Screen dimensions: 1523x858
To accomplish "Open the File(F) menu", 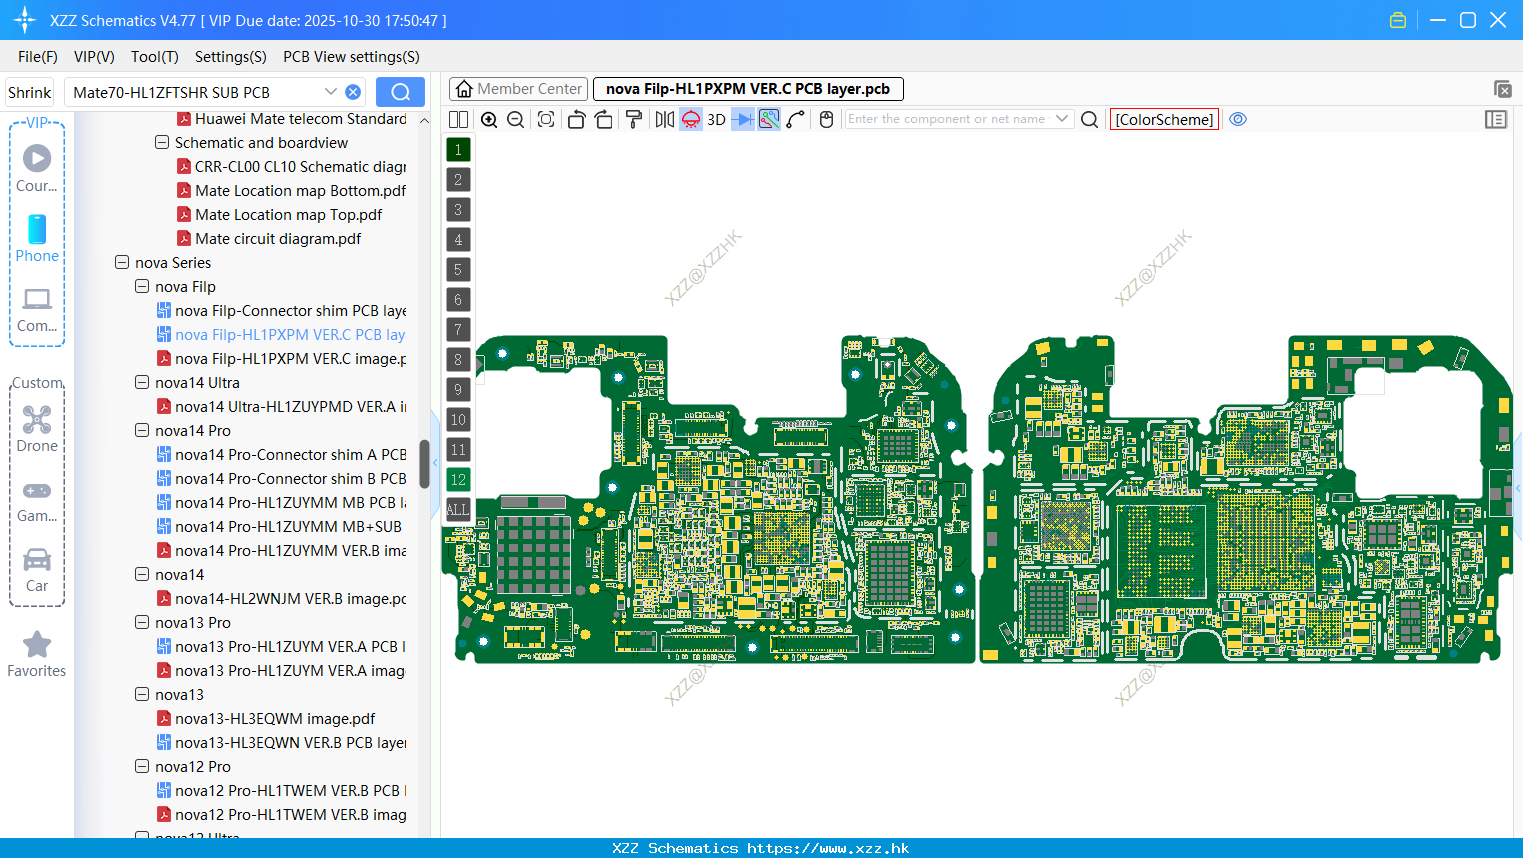I will pos(38,57).
